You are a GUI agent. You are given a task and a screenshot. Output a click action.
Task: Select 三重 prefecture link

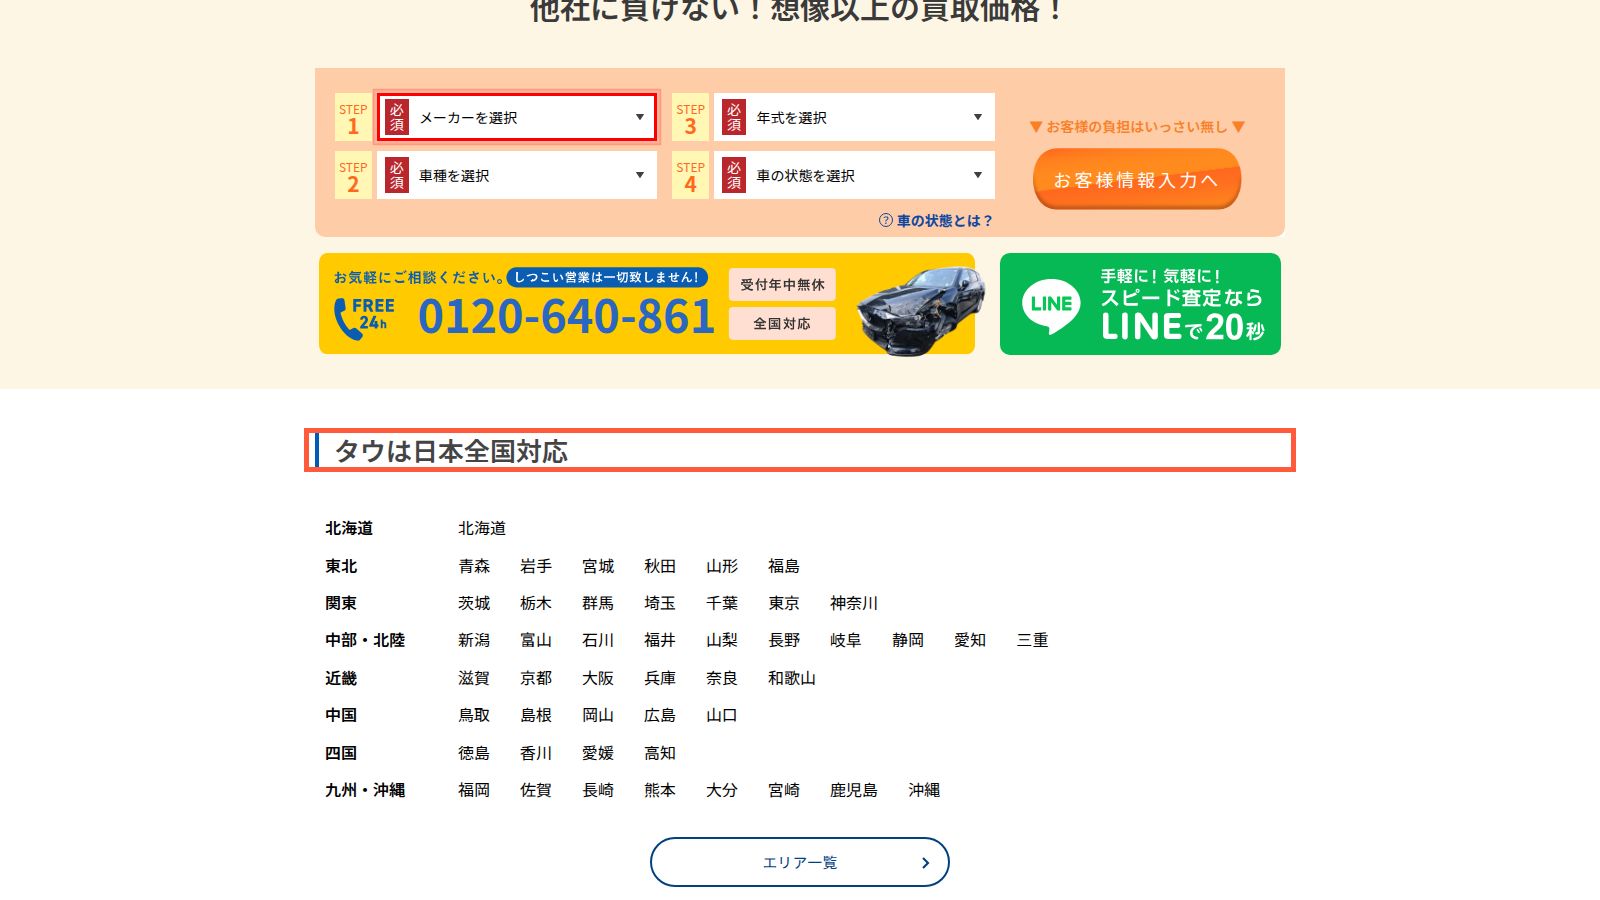click(x=1032, y=640)
